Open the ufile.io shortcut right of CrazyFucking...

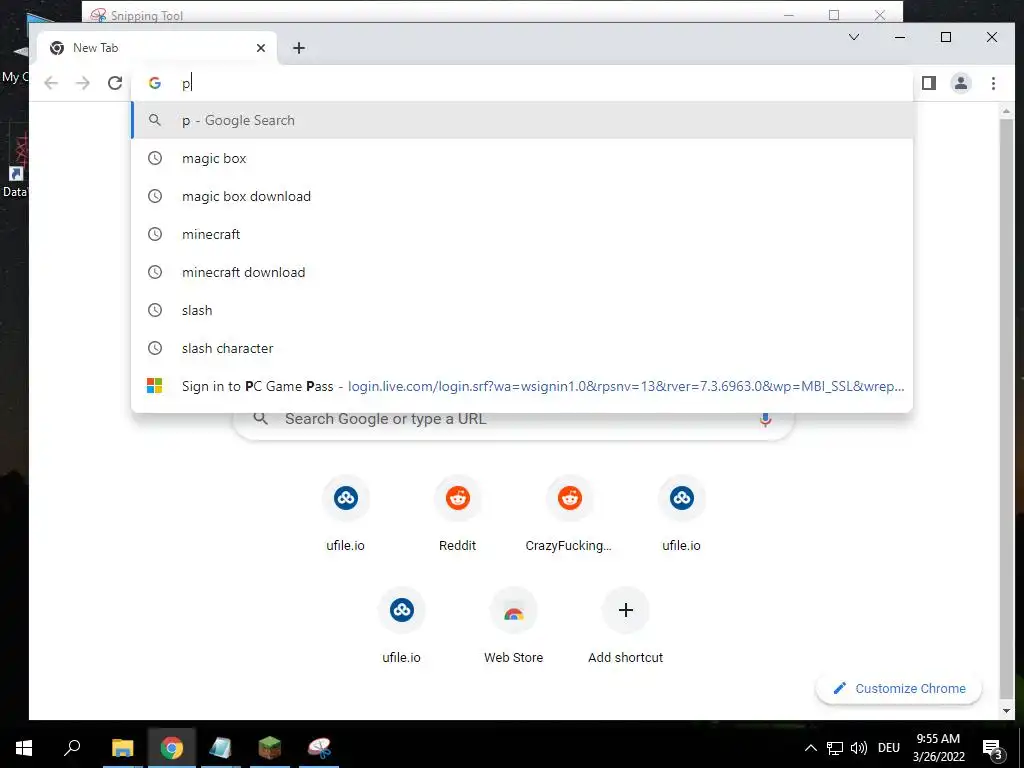(x=681, y=515)
